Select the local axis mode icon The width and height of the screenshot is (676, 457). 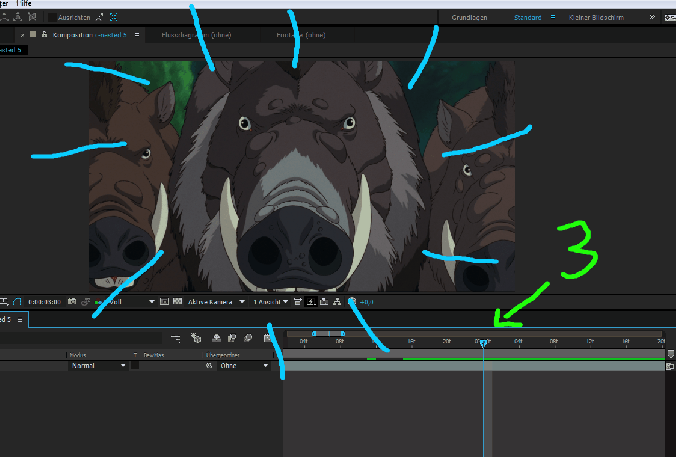click(x=5, y=17)
